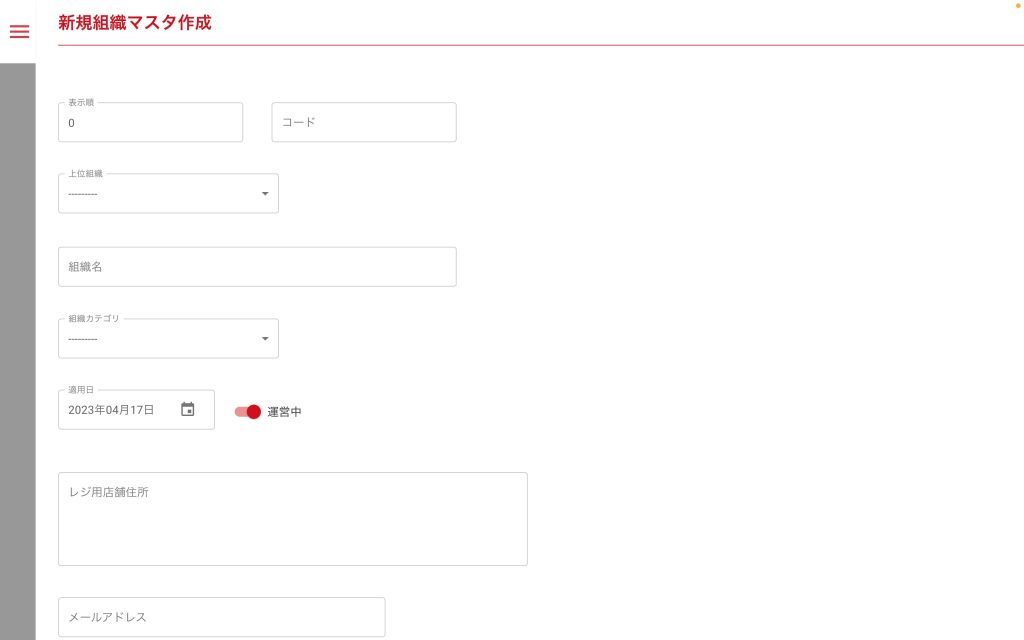Click the gray collapsed sidebar strip
This screenshot has width=1024, height=640.
pyautogui.click(x=17, y=350)
